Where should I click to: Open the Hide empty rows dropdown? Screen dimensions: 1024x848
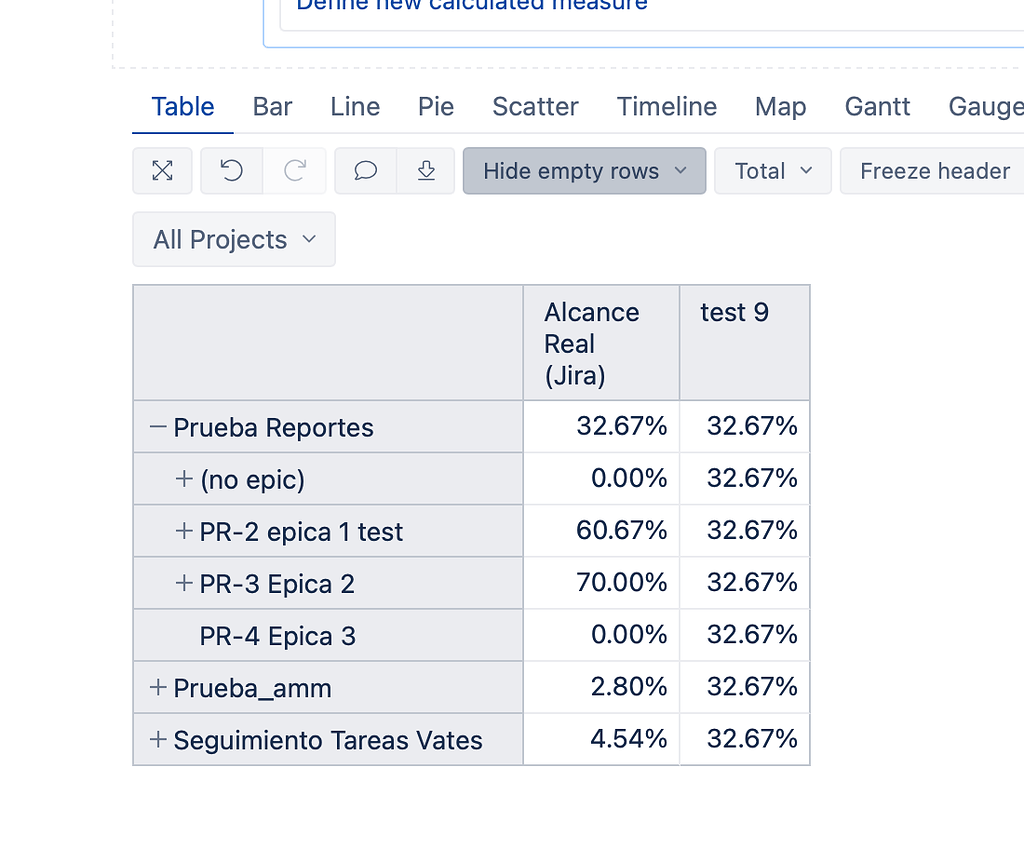[x=584, y=171]
